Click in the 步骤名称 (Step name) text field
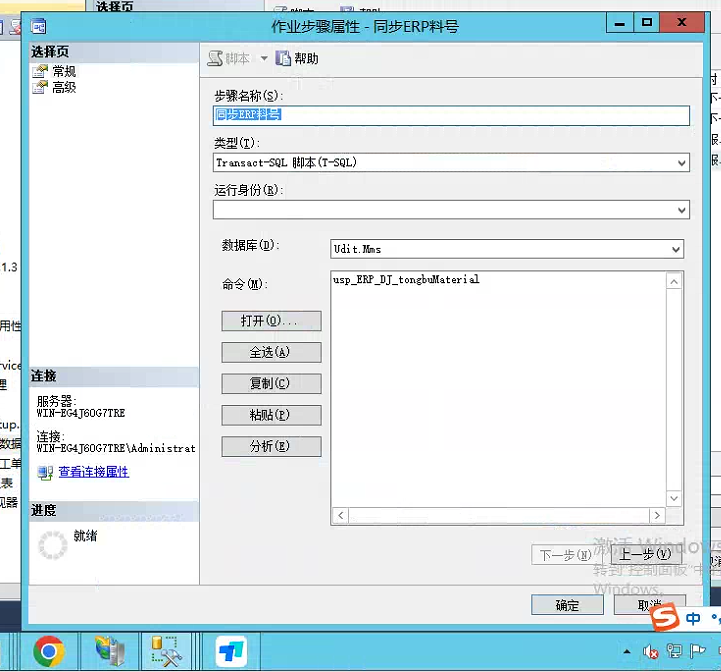This screenshot has width=721, height=672. point(450,116)
